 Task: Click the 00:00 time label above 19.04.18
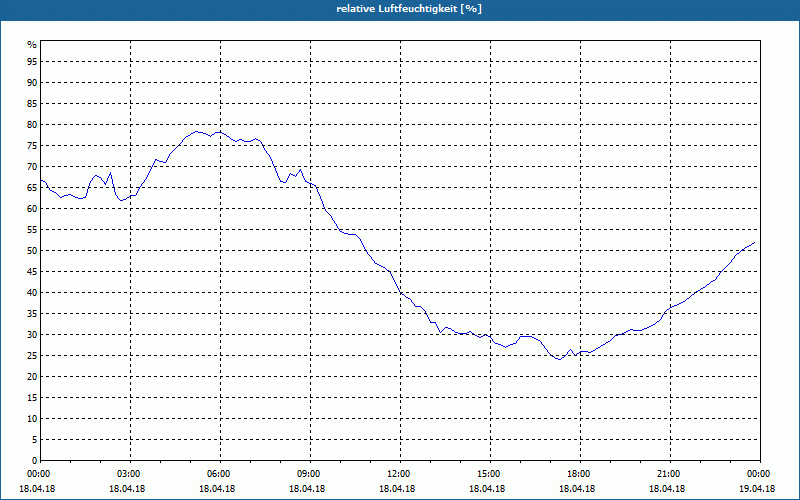[x=758, y=474]
